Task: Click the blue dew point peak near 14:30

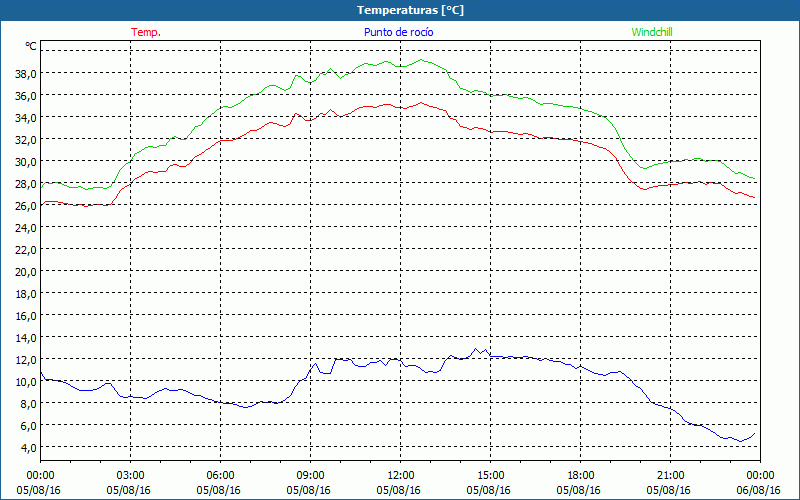Action: tap(476, 348)
